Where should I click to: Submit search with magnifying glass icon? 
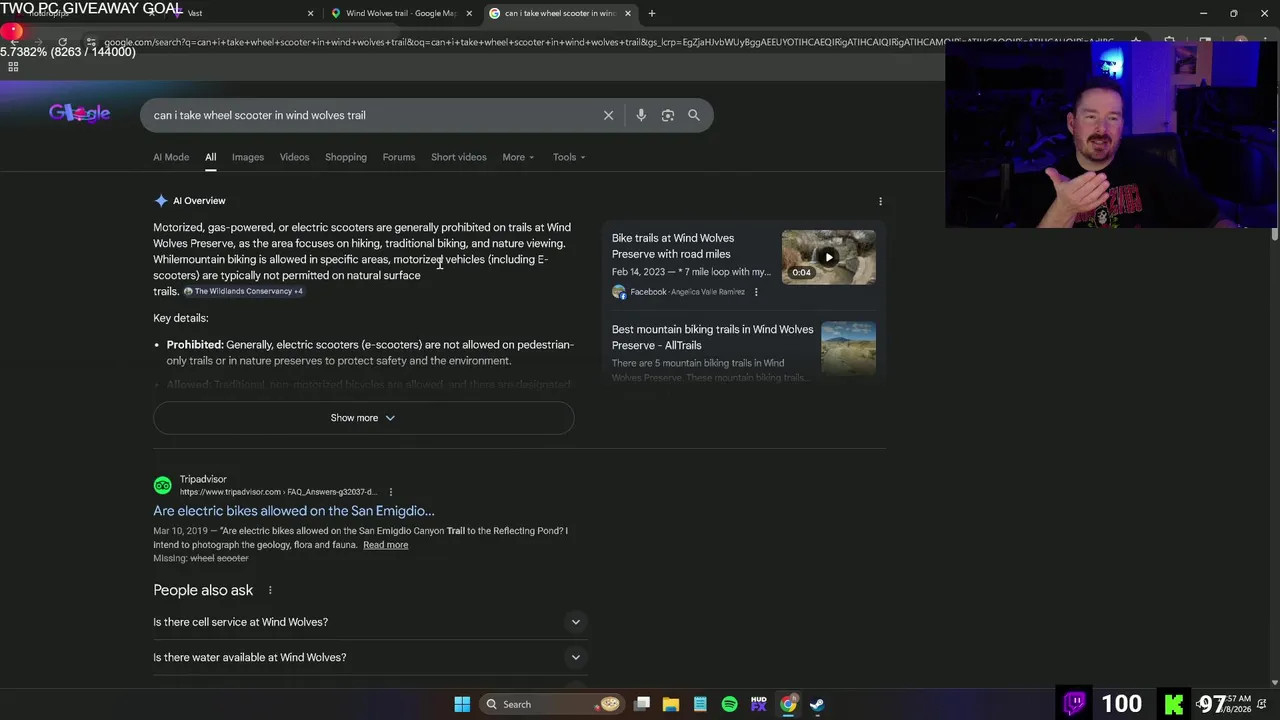click(x=694, y=115)
